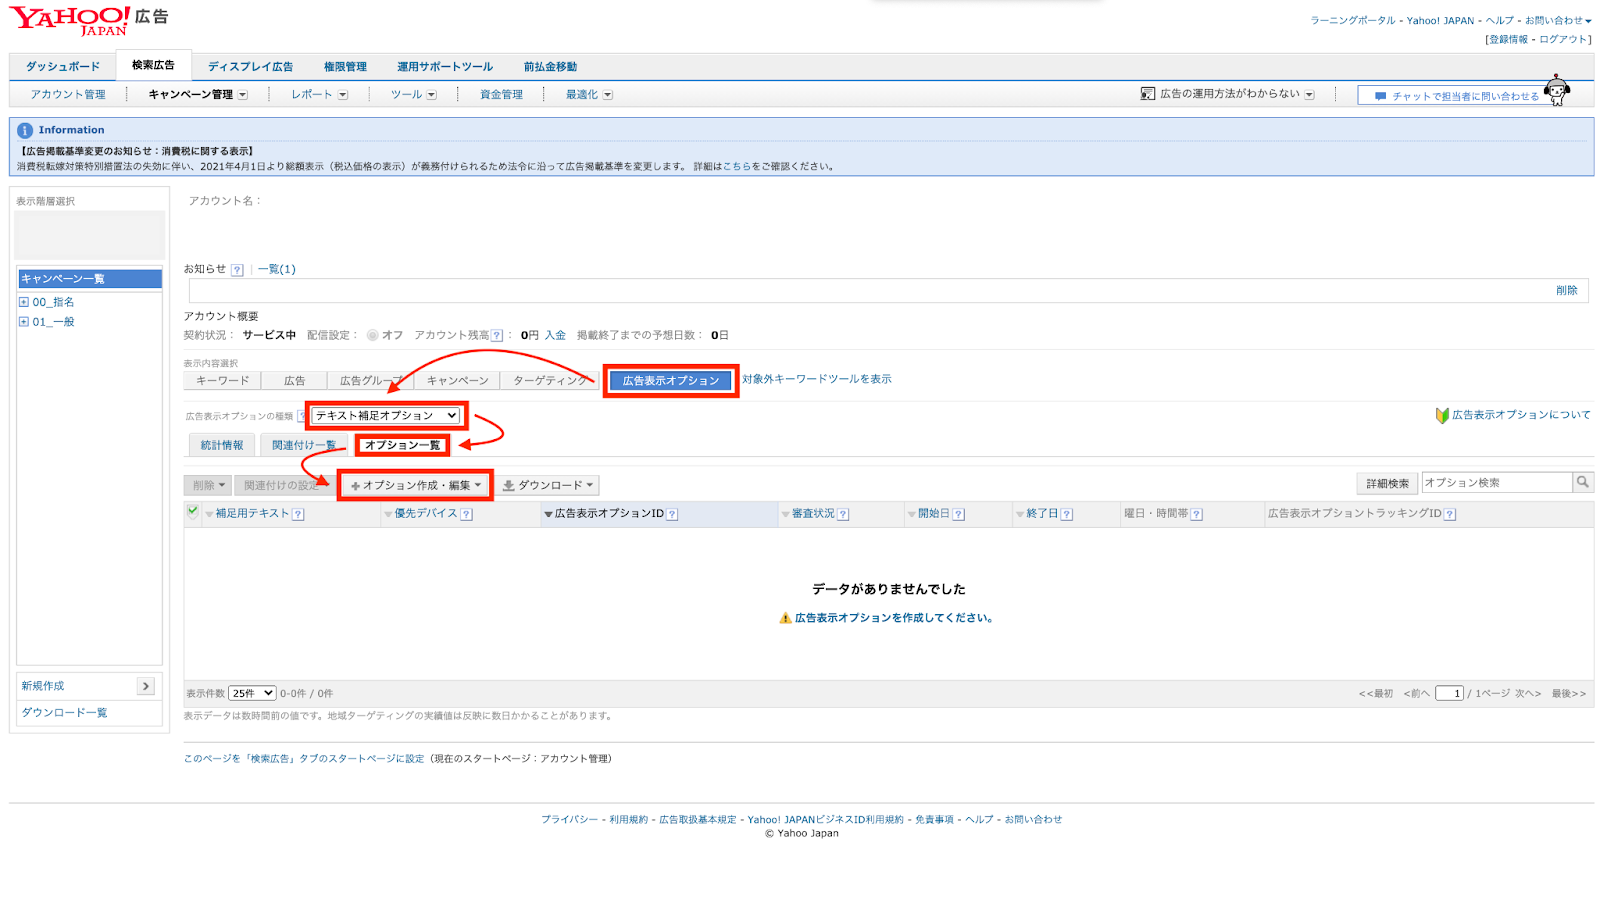
Task: Switch to the ダッシュボード tab
Action: click(63, 67)
